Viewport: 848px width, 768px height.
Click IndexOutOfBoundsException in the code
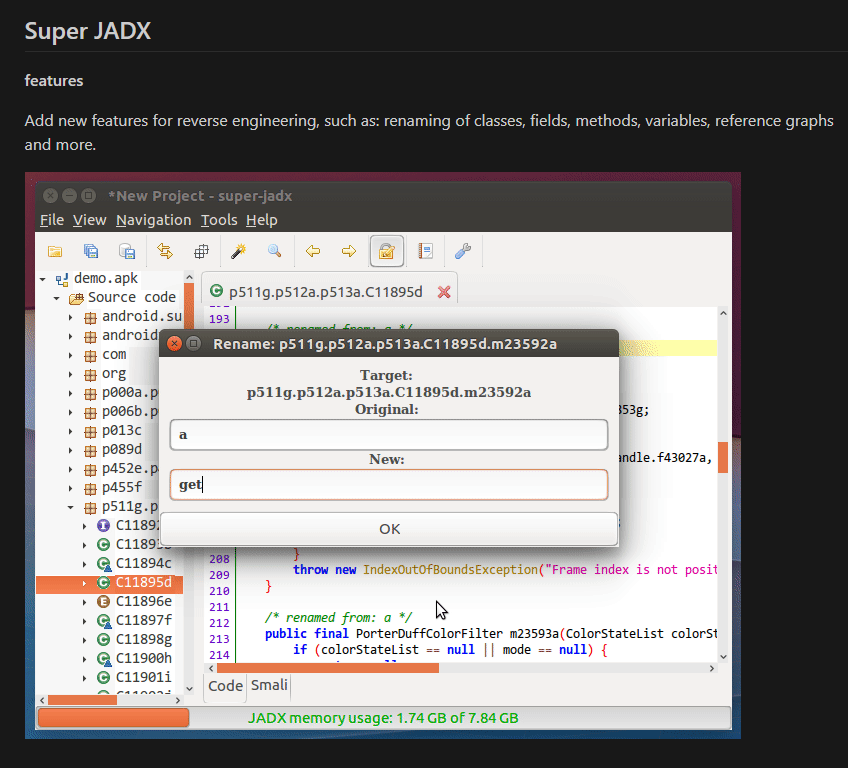[x=450, y=570]
